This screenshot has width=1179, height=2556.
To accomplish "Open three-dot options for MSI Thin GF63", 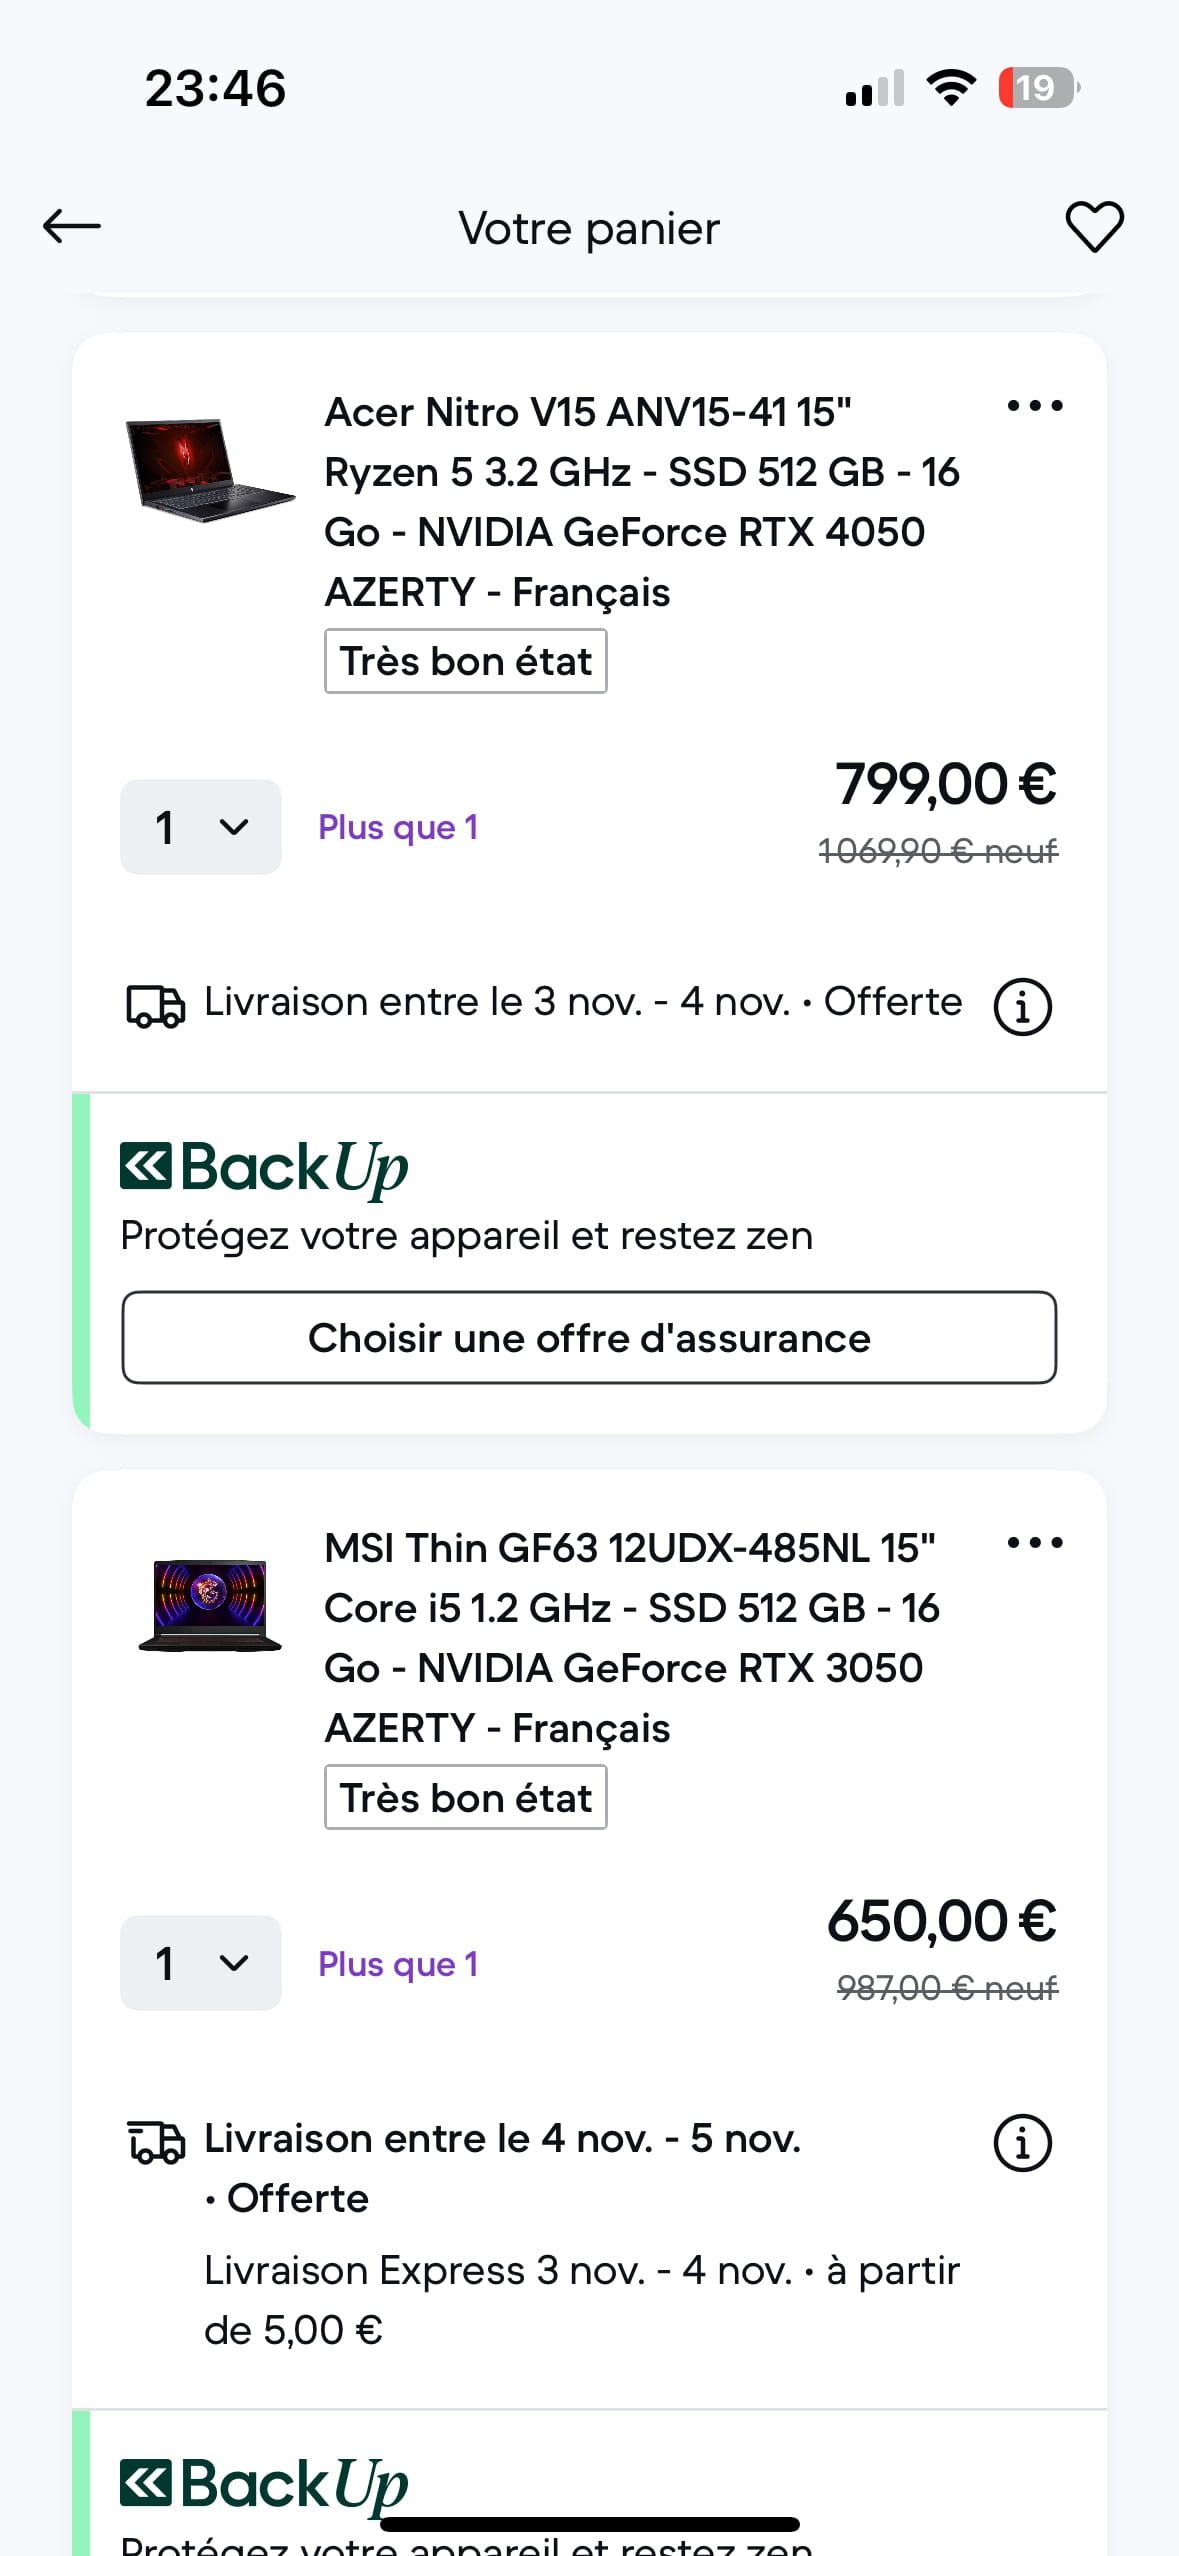I will (1035, 1543).
